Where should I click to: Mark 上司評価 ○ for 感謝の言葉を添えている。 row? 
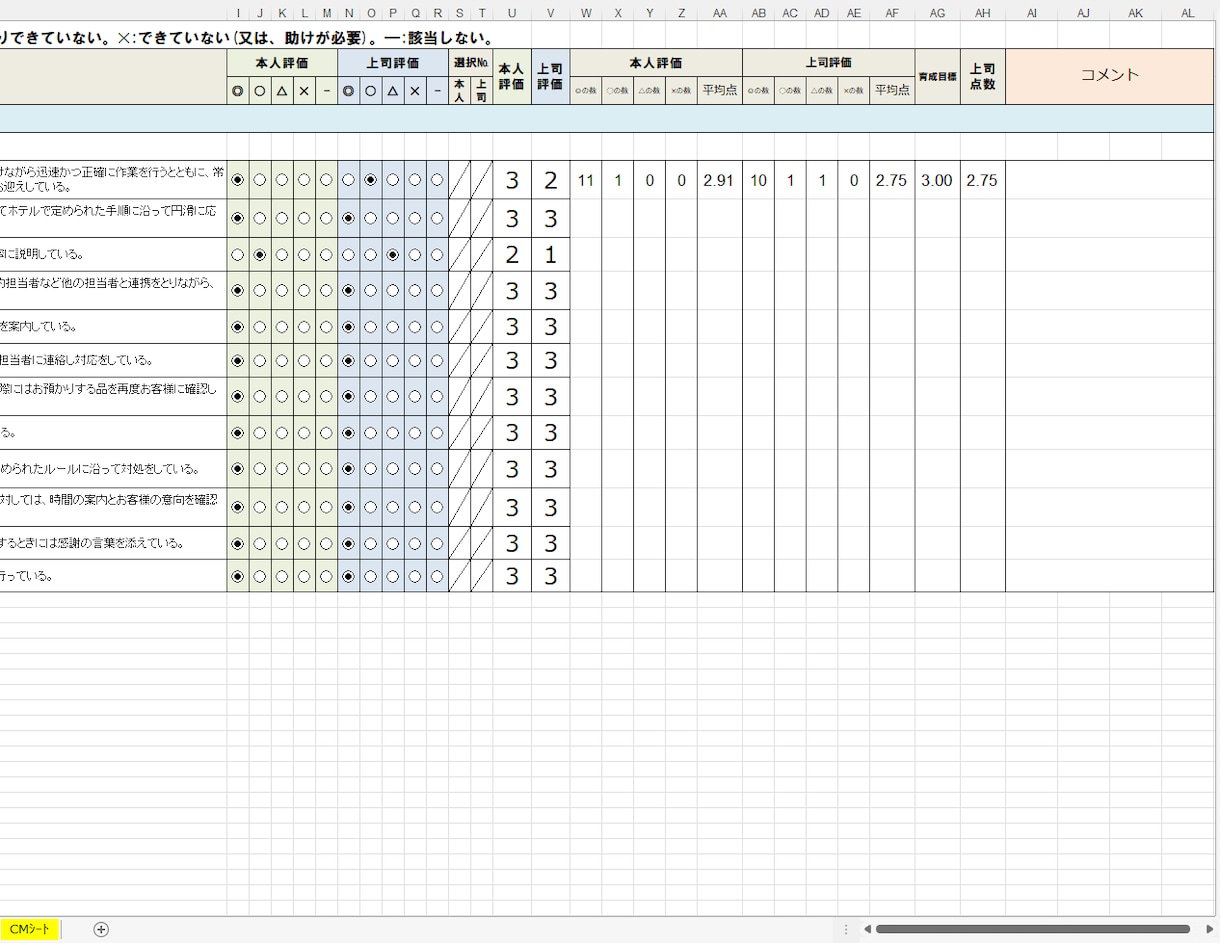(371, 544)
